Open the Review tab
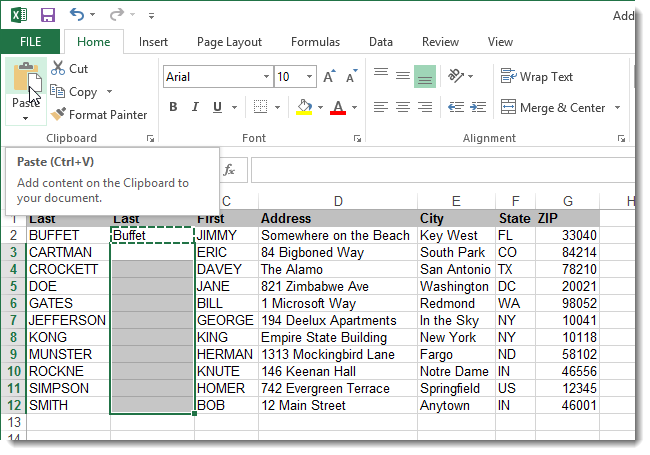The width and height of the screenshot is (650, 455). [x=440, y=42]
